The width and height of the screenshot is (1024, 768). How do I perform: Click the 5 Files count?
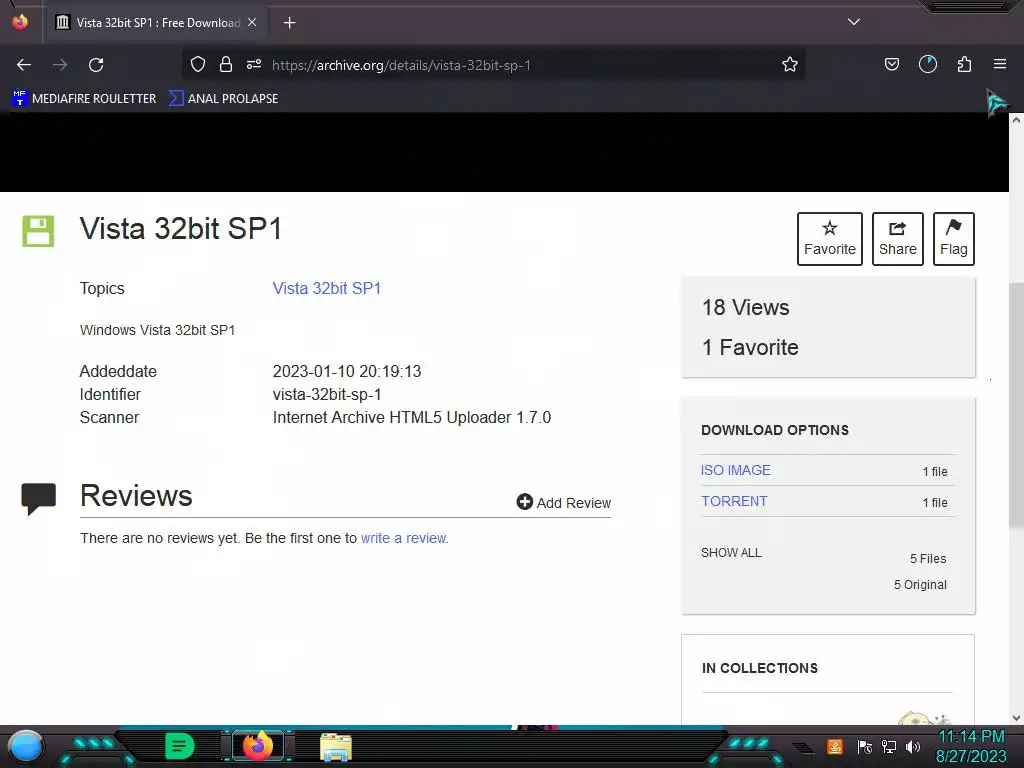coord(928,558)
